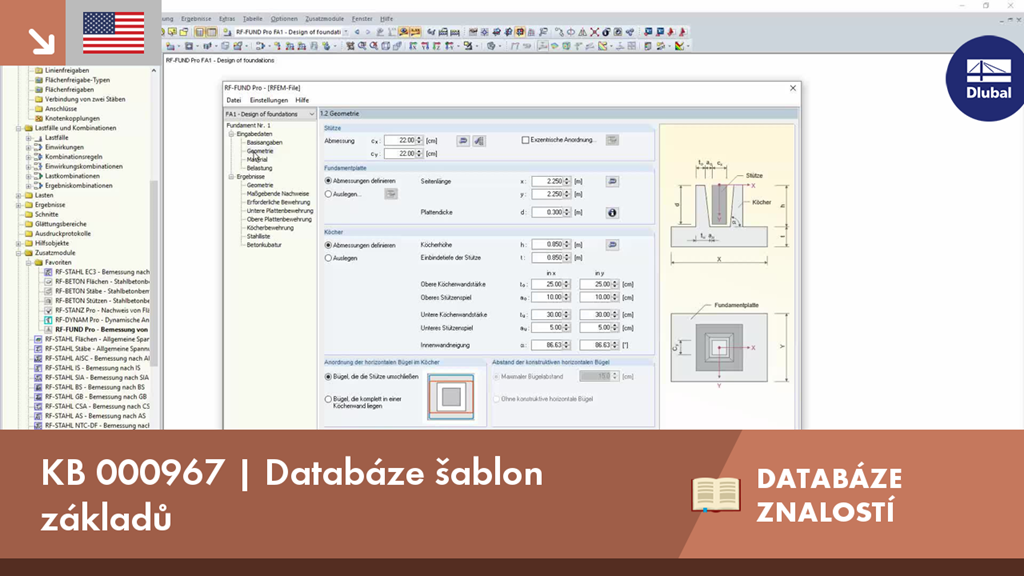This screenshot has width=1024, height=576.
Task: Open Tabelle menu in main menu bar
Action: pos(252,19)
